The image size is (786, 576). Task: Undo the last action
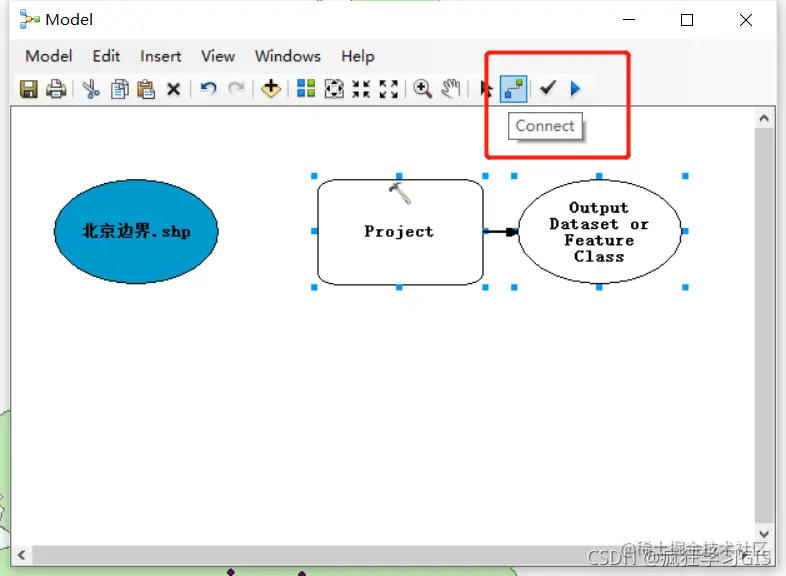(x=208, y=89)
